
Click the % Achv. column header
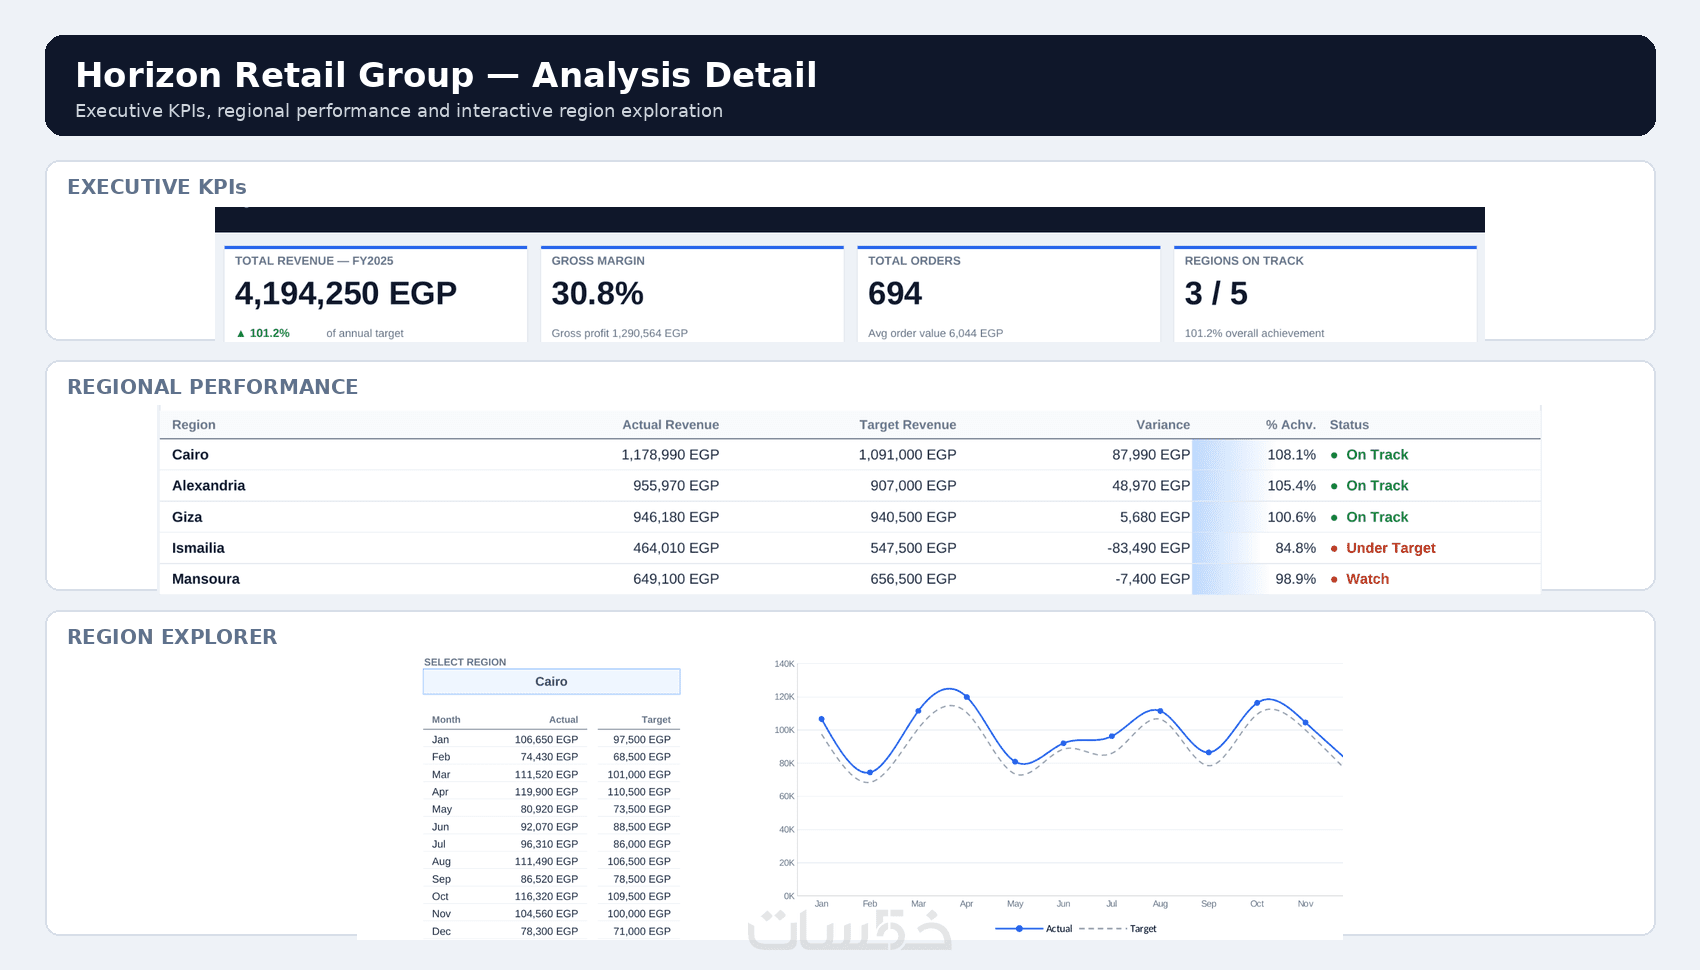[1290, 425]
